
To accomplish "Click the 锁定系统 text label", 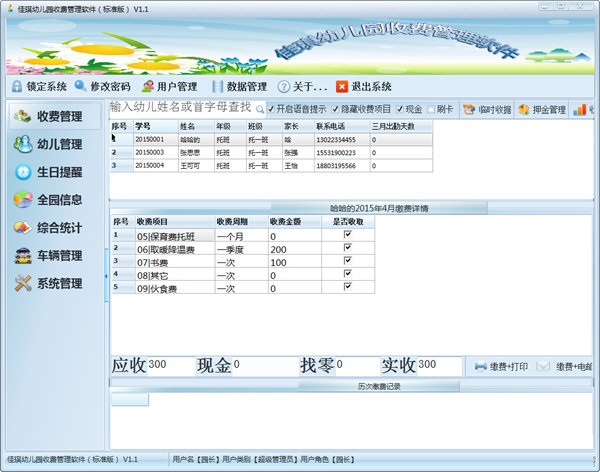I will (x=46, y=87).
